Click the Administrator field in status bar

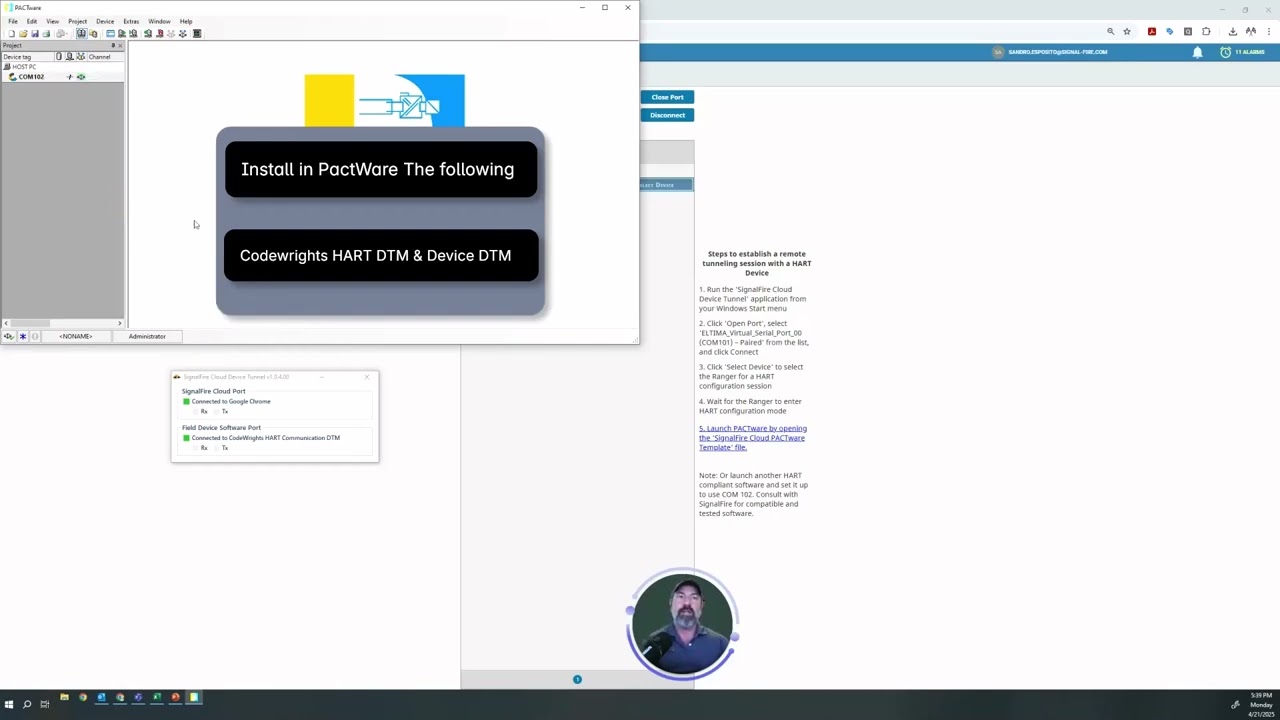[147, 337]
